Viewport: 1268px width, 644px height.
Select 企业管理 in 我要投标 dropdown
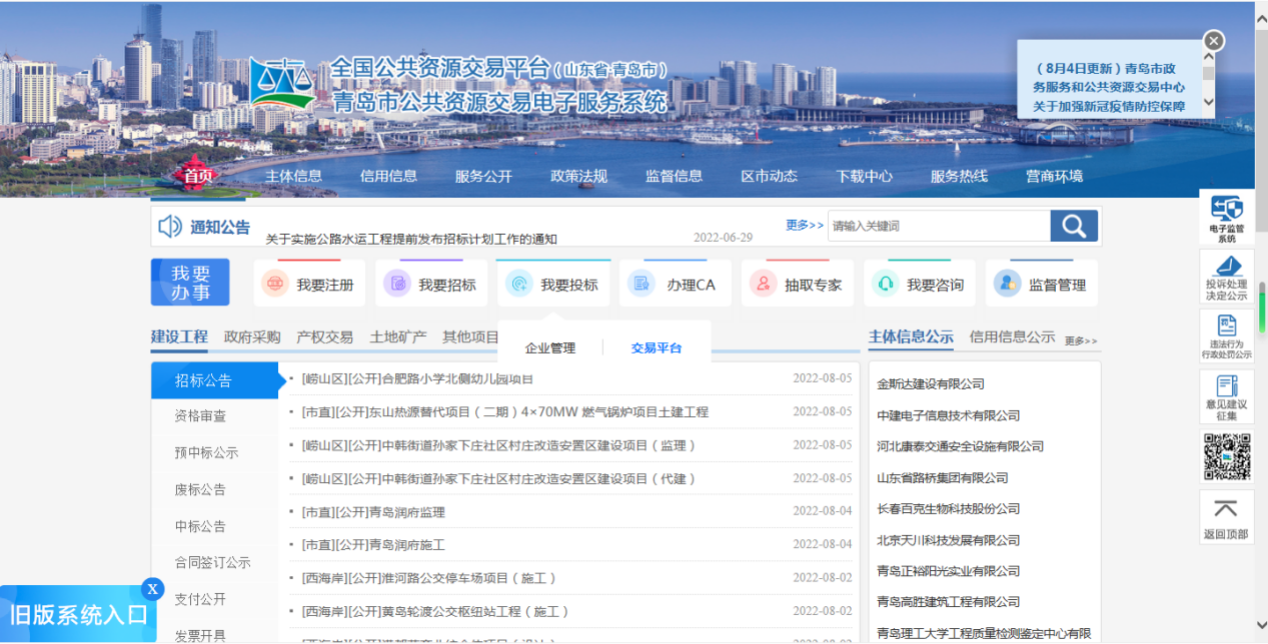coord(550,348)
